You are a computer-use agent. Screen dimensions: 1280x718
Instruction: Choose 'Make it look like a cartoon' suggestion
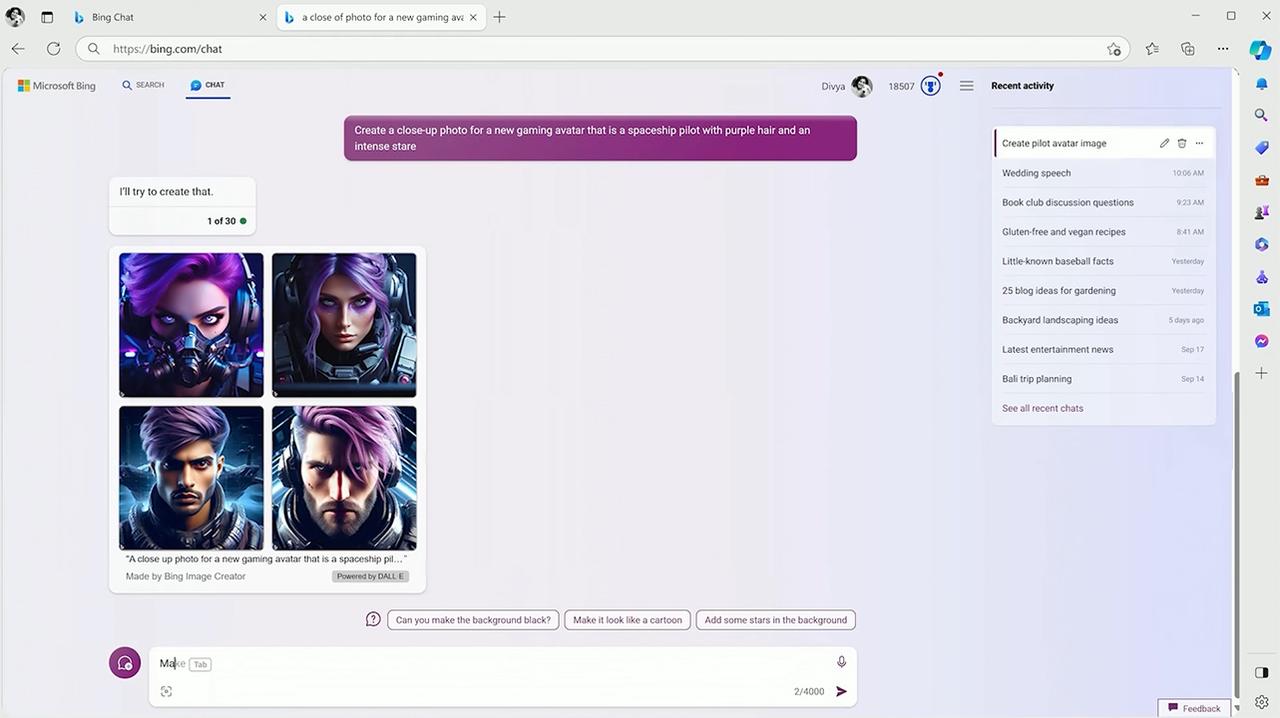(627, 620)
